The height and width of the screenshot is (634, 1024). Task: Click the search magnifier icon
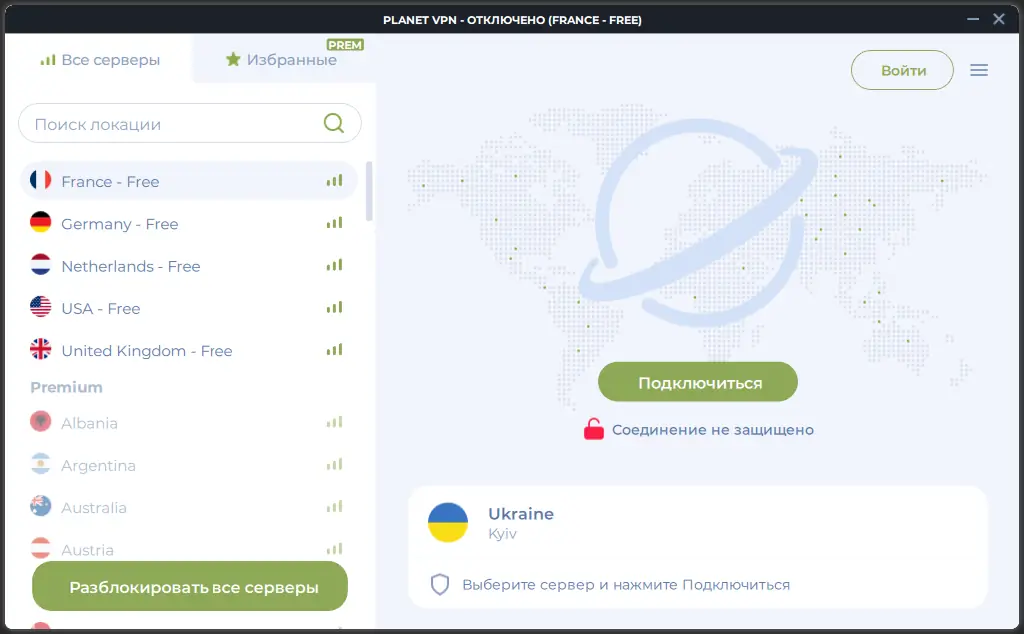(334, 123)
